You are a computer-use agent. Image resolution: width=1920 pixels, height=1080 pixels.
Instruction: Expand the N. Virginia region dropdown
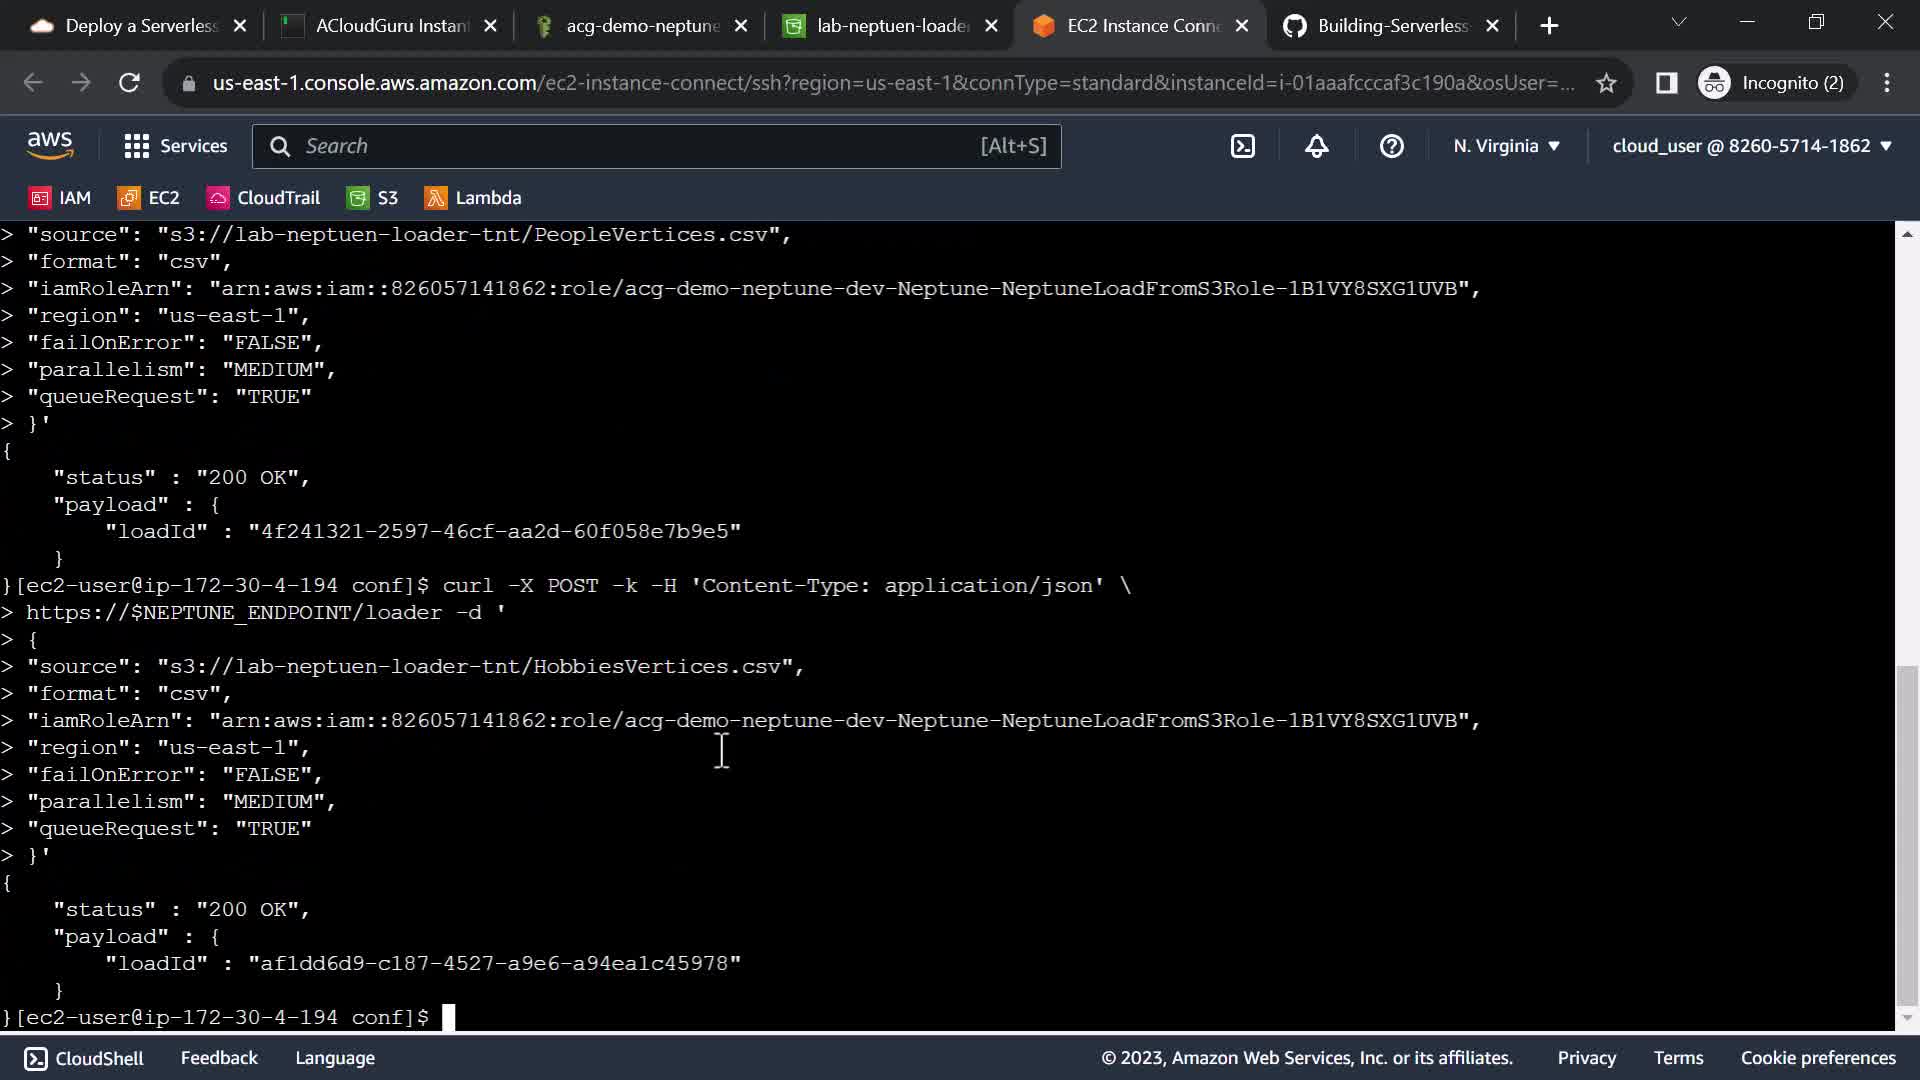coord(1506,146)
